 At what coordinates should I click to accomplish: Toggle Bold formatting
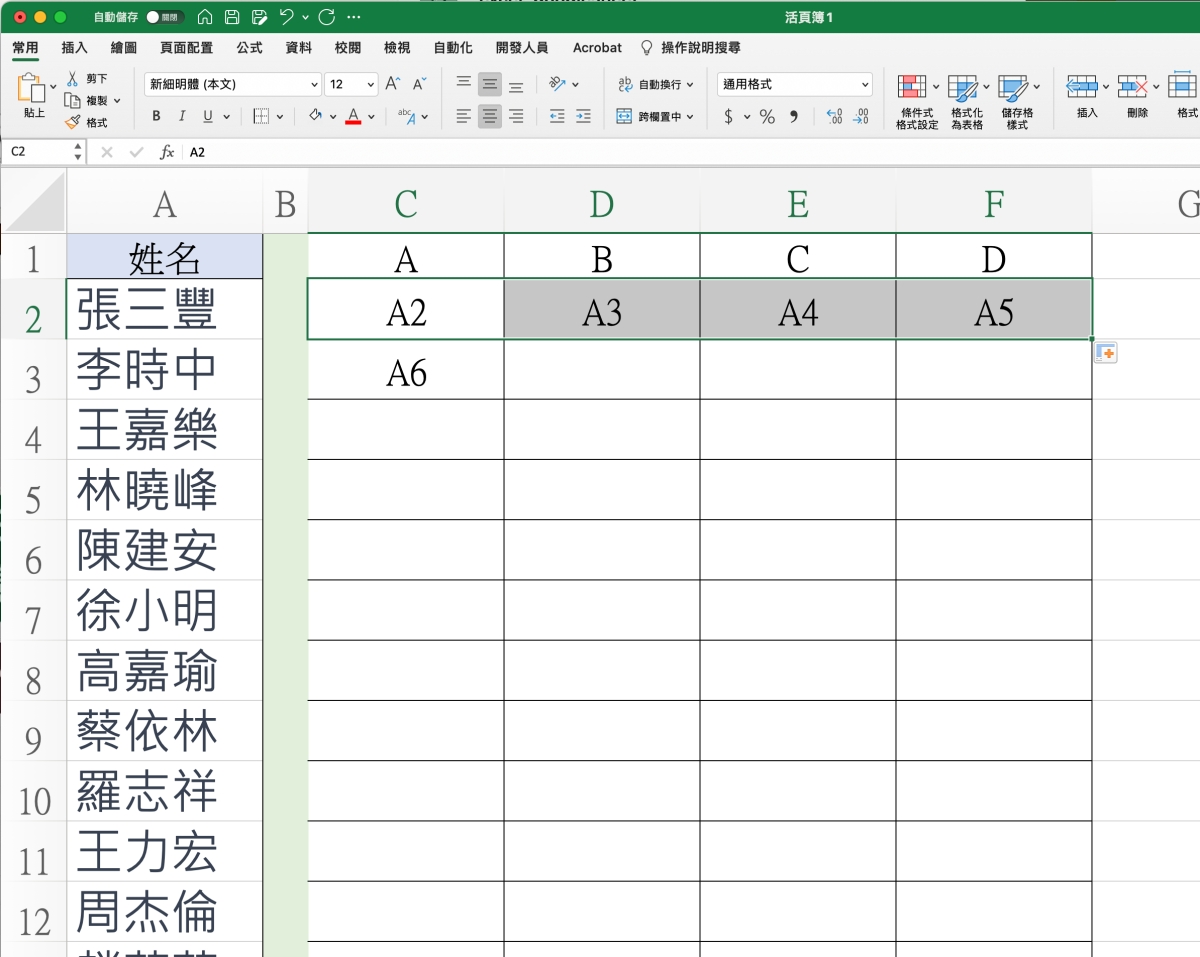(x=156, y=116)
